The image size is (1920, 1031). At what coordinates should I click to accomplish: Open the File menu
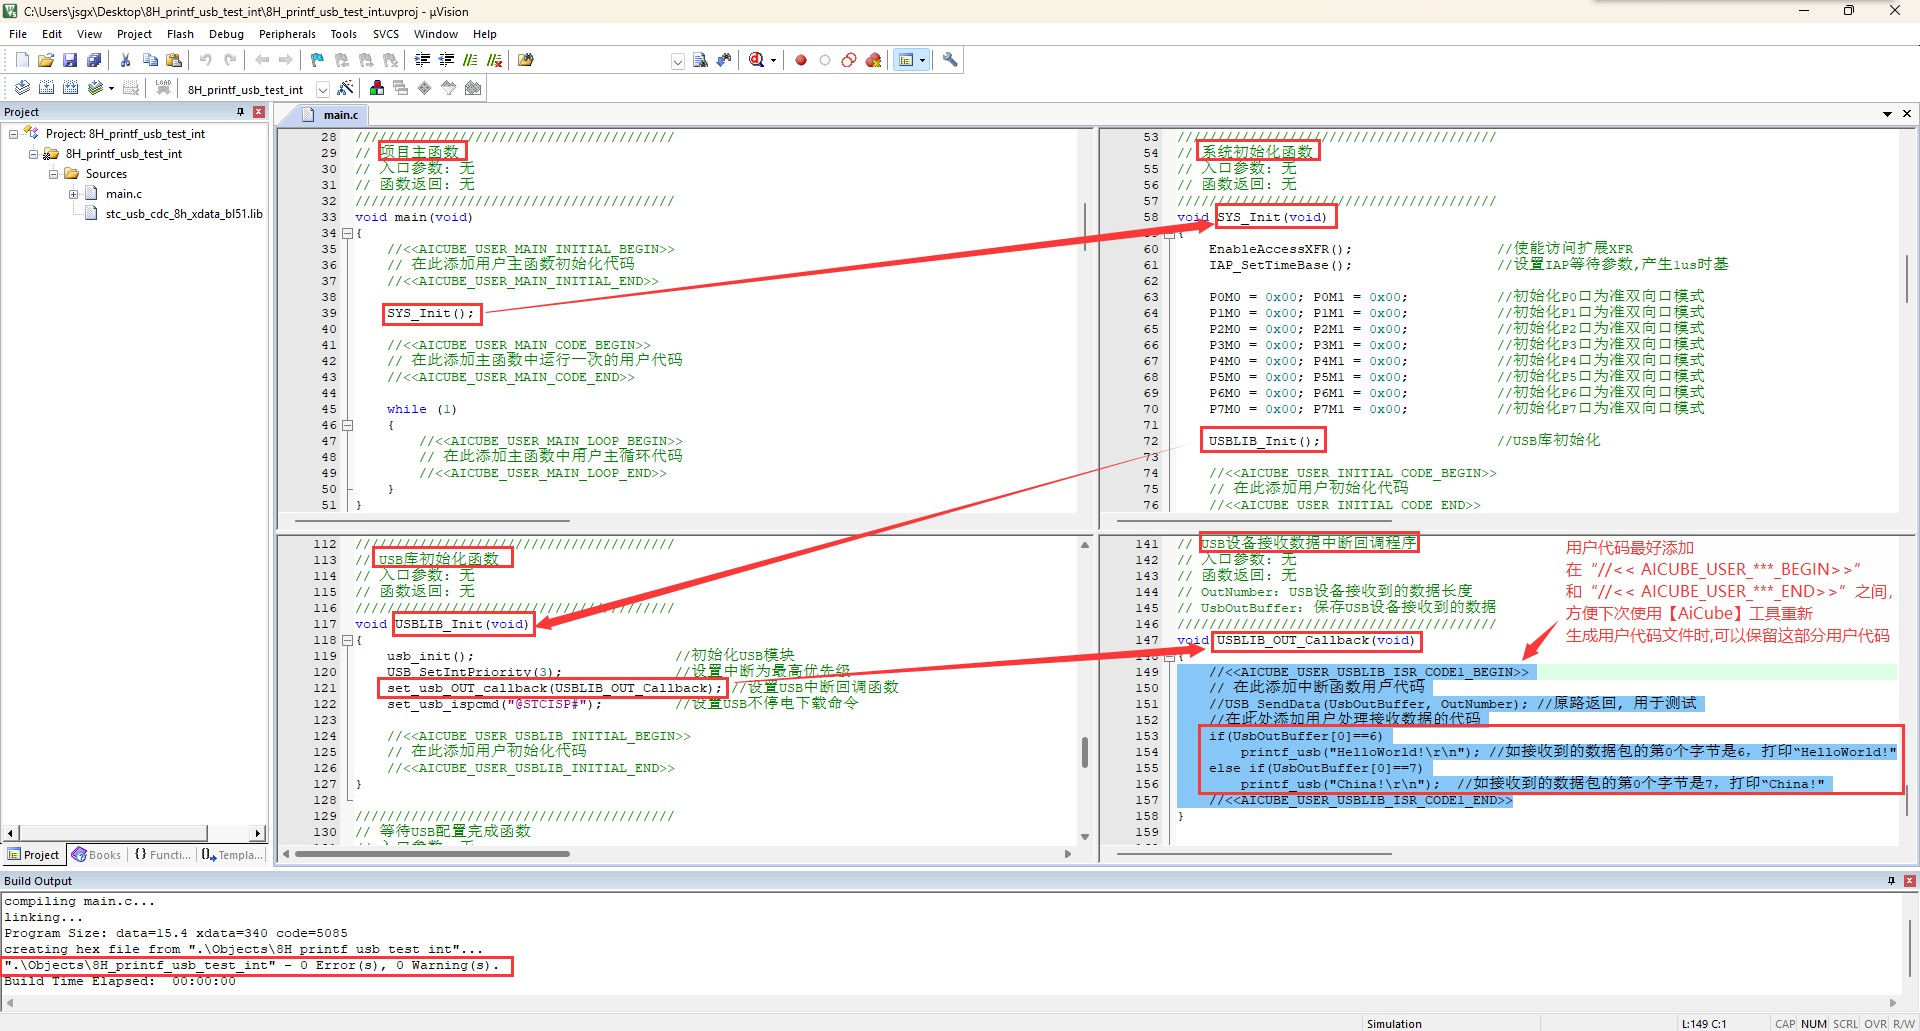pos(18,34)
